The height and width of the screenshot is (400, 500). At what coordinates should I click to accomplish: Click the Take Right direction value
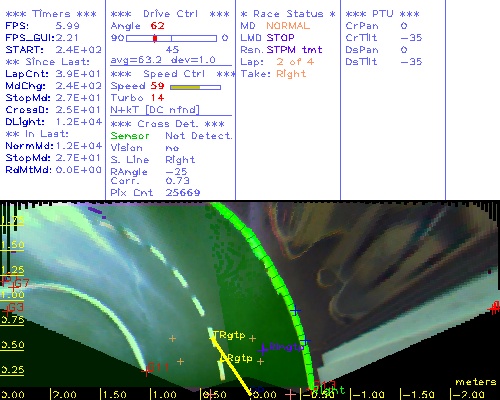[291, 74]
